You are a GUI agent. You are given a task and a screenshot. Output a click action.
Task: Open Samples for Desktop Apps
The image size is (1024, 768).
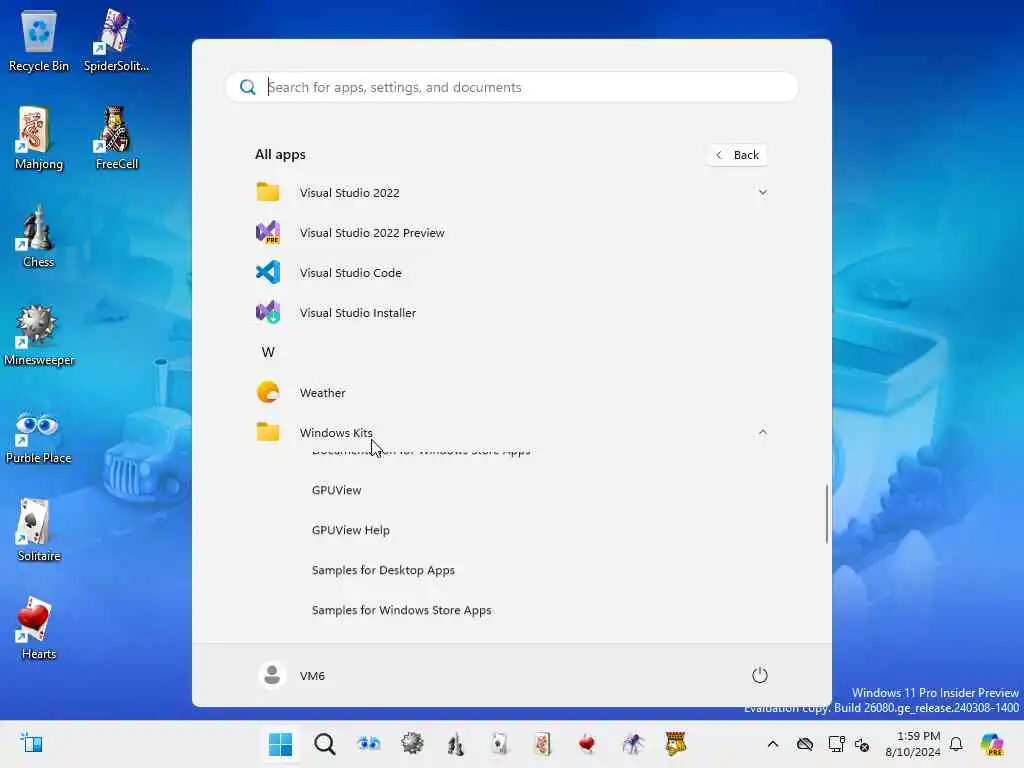coord(383,570)
